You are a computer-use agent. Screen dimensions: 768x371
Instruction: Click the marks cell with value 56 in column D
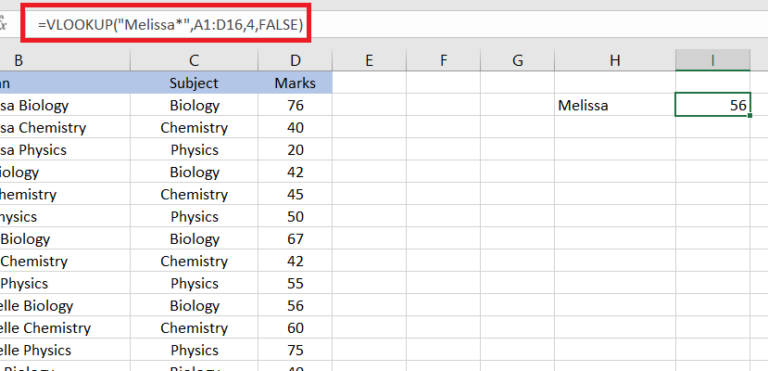pyautogui.click(x=295, y=305)
